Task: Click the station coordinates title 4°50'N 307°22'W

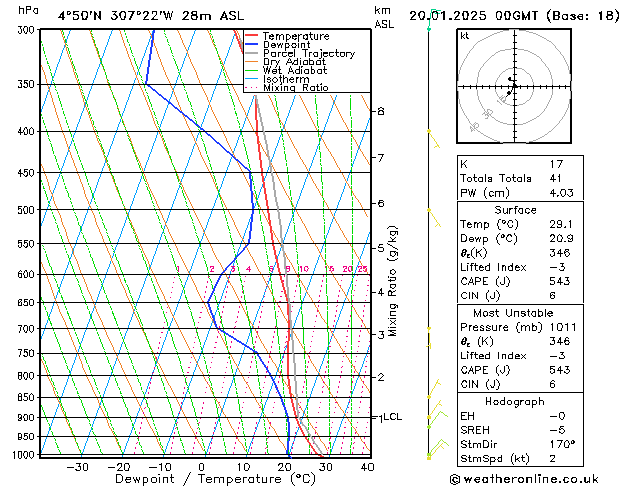Action: [x=116, y=16]
